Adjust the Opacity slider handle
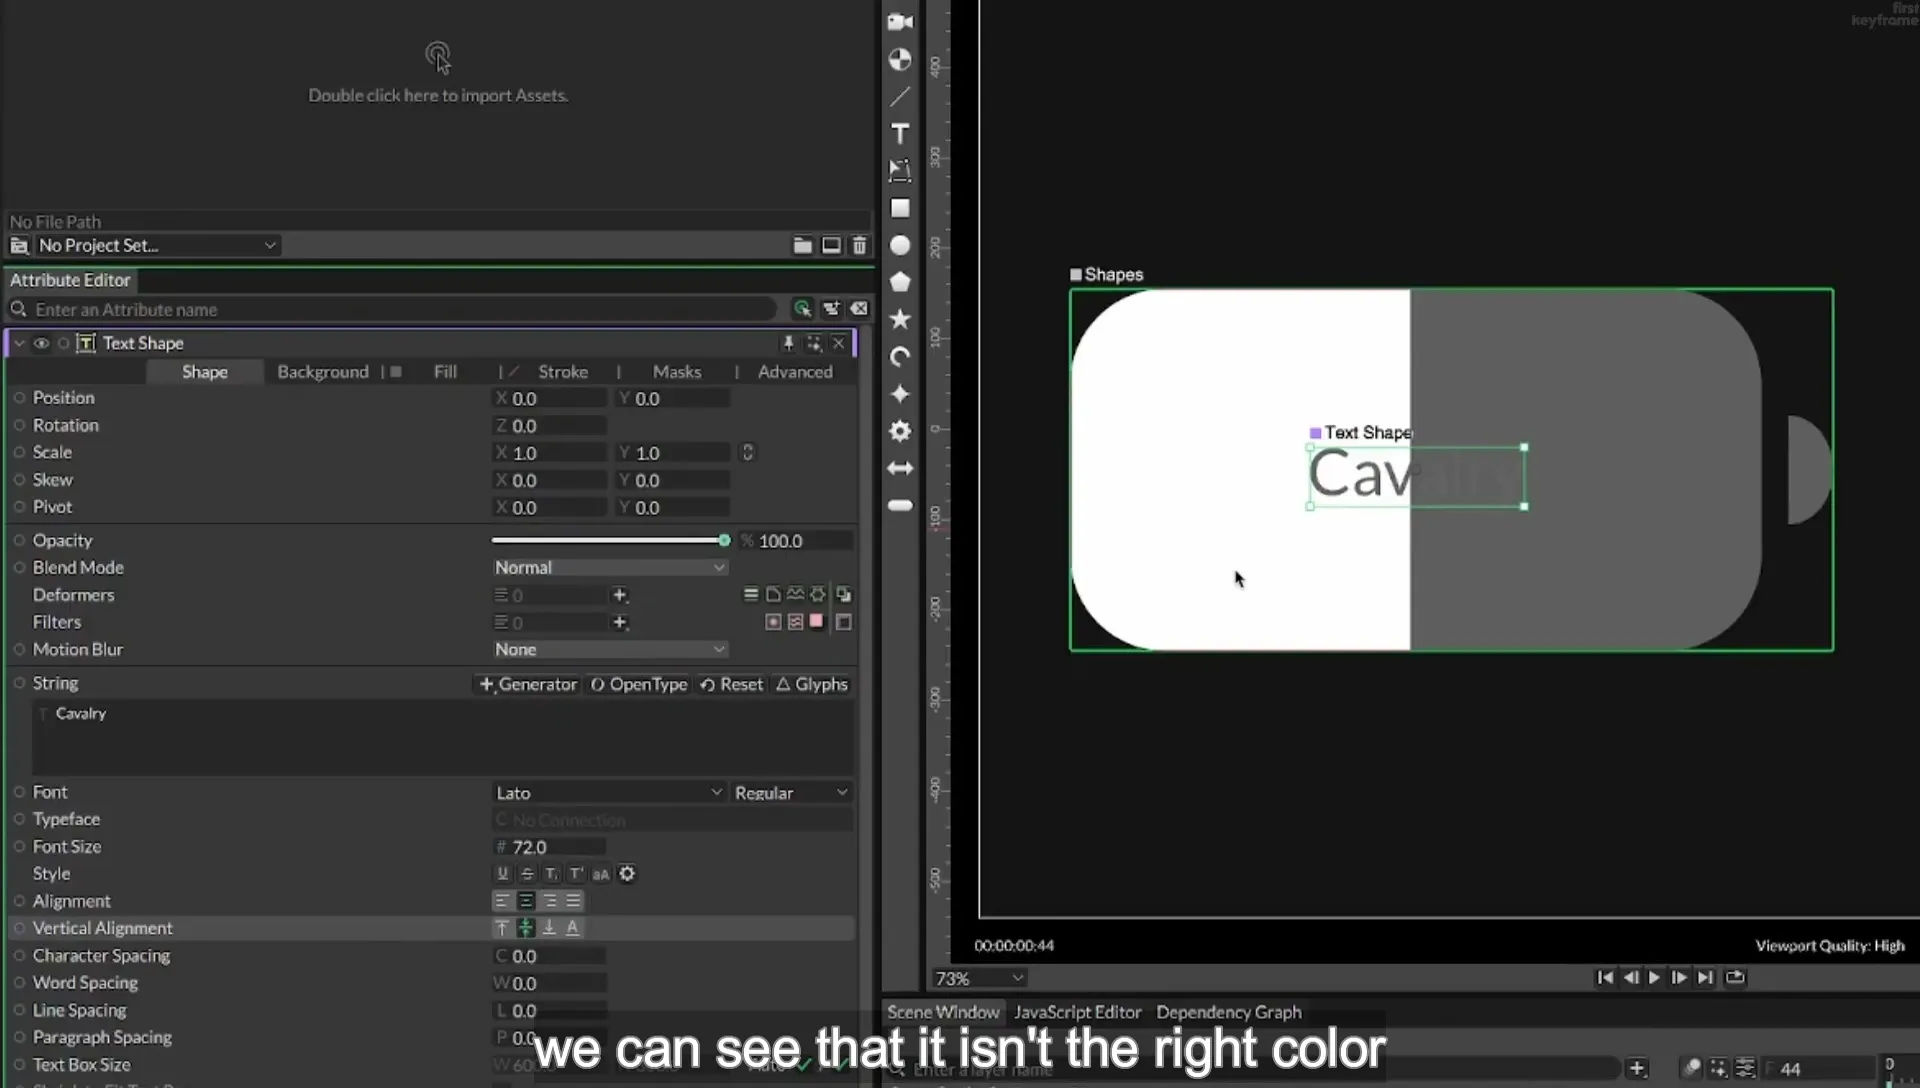The width and height of the screenshot is (1920, 1088). 724,540
